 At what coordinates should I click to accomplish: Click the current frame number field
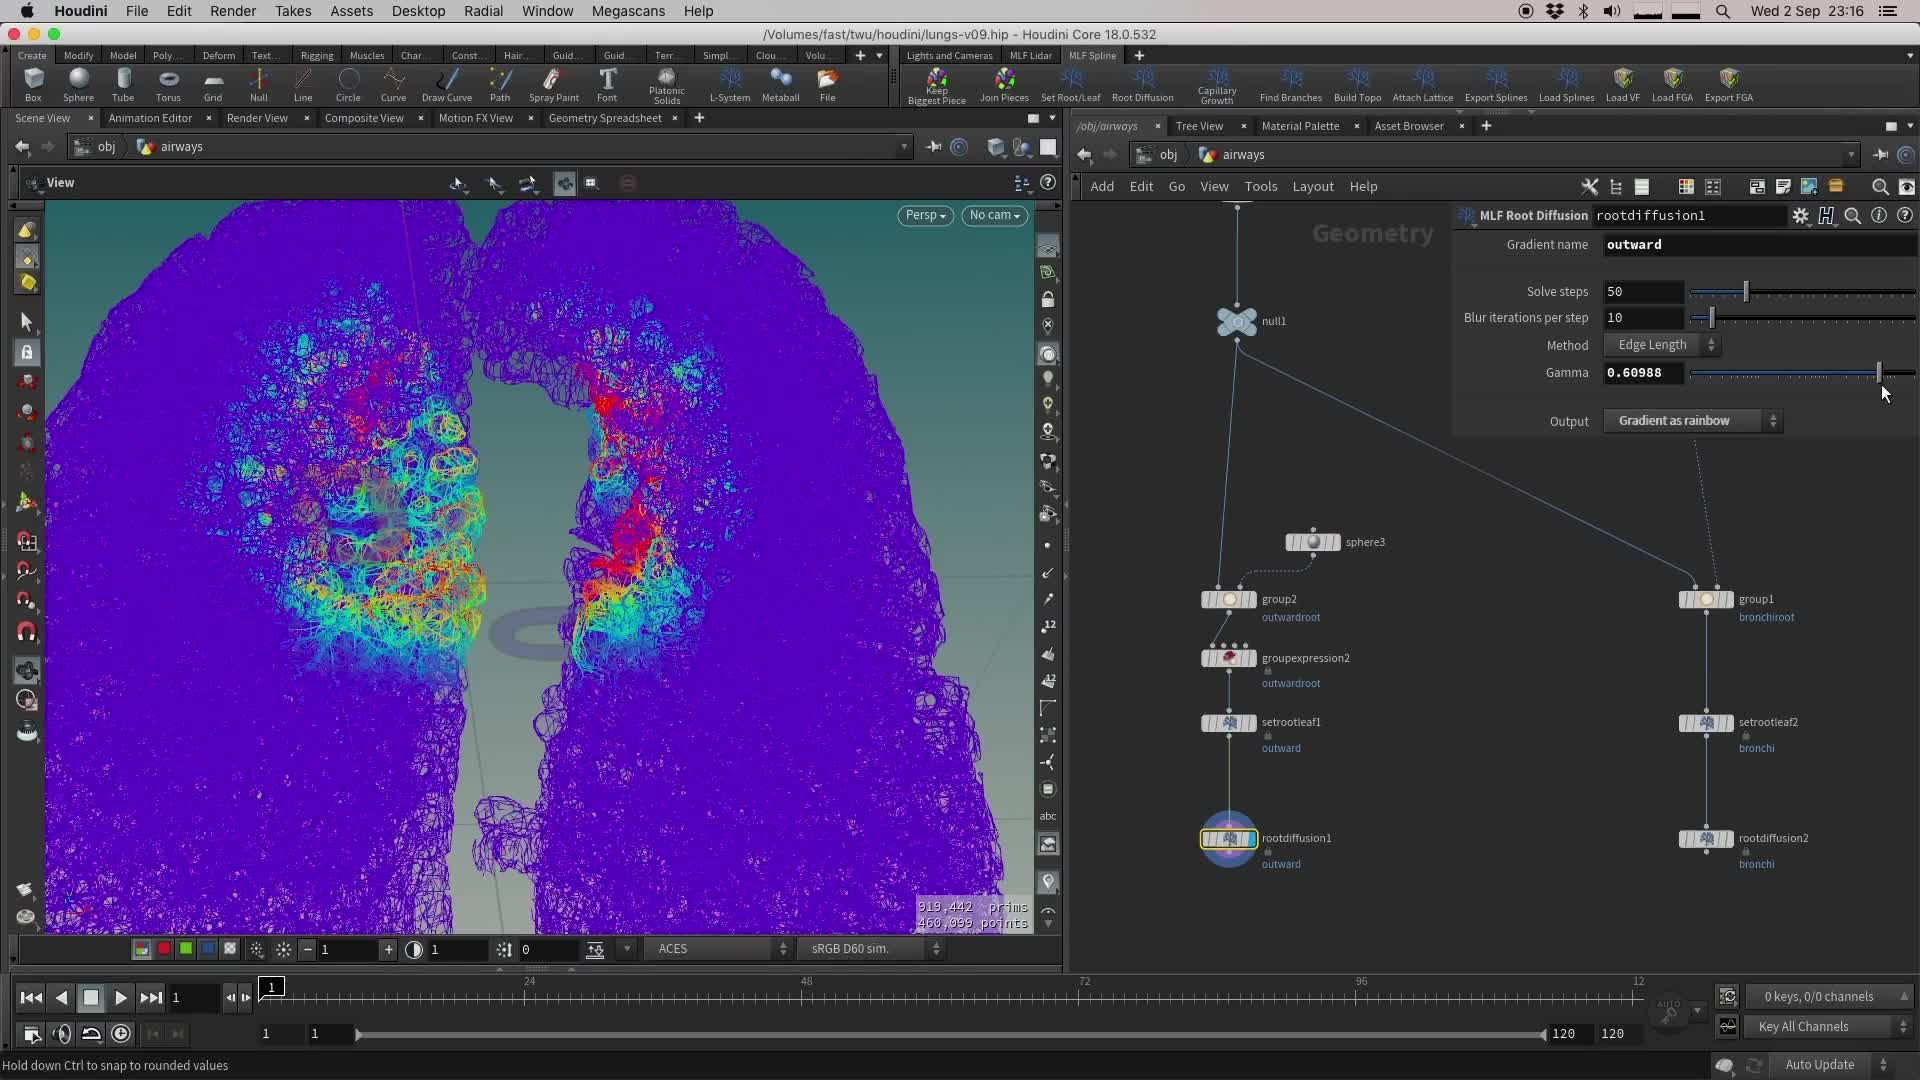coord(196,997)
